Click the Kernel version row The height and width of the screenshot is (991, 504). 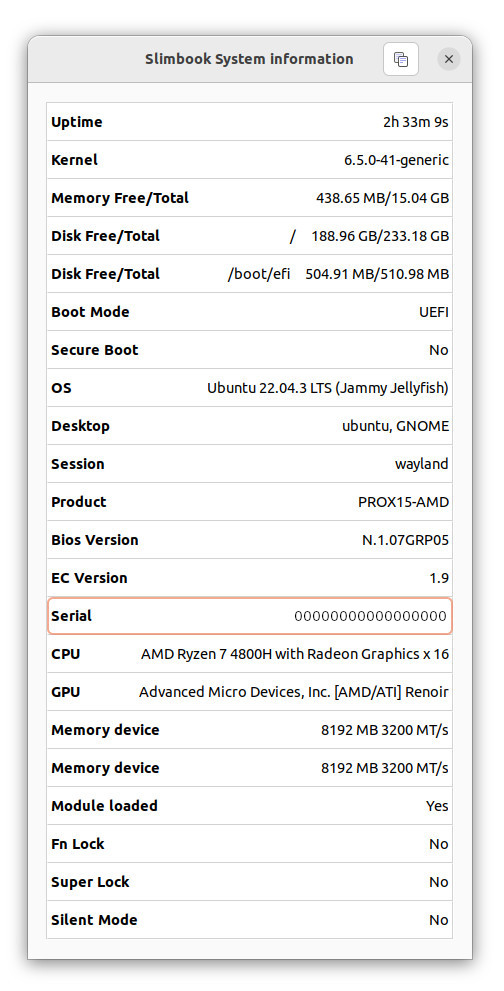point(250,160)
